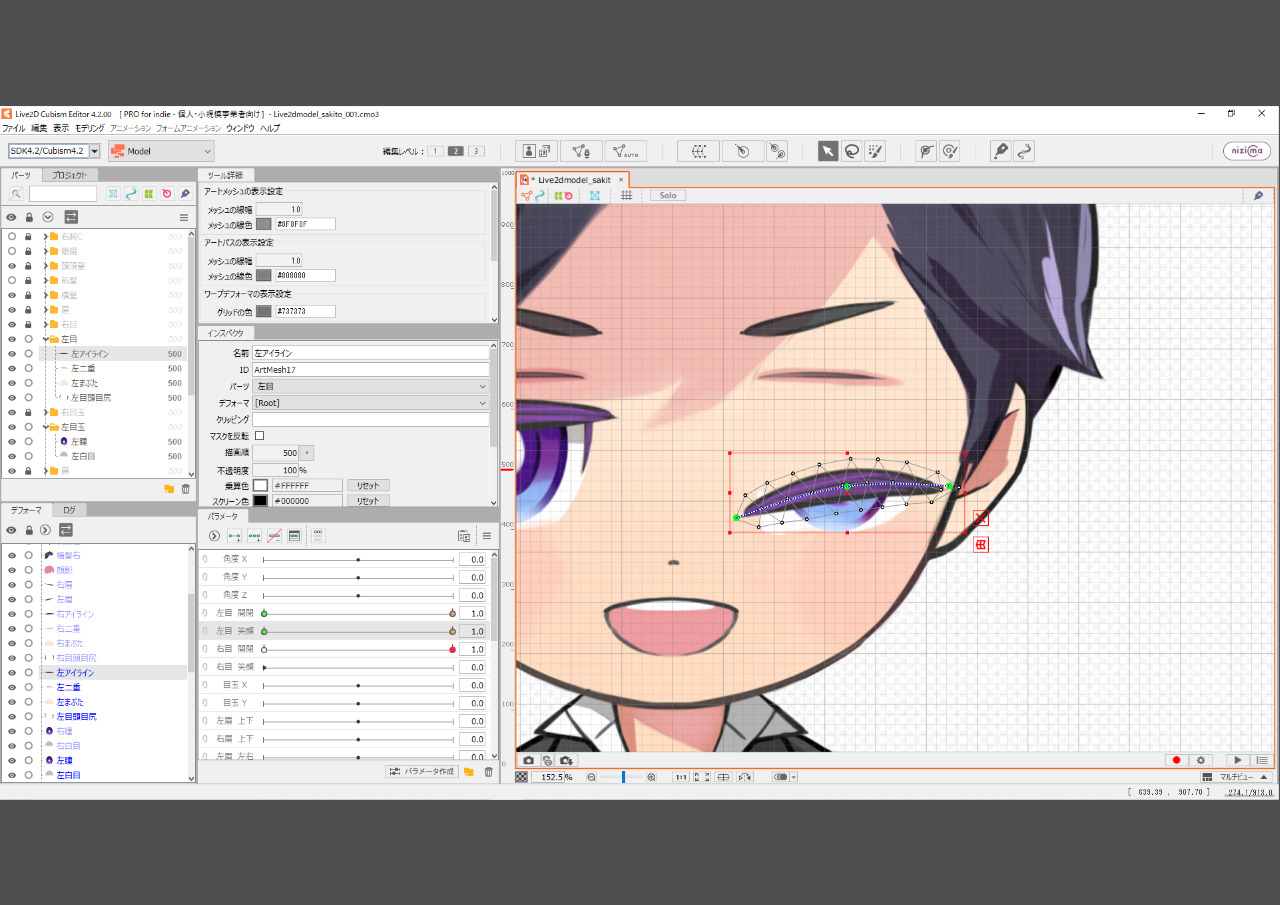Click the delete parameter trash icon
Screen dimensions: 1280x905
488,772
